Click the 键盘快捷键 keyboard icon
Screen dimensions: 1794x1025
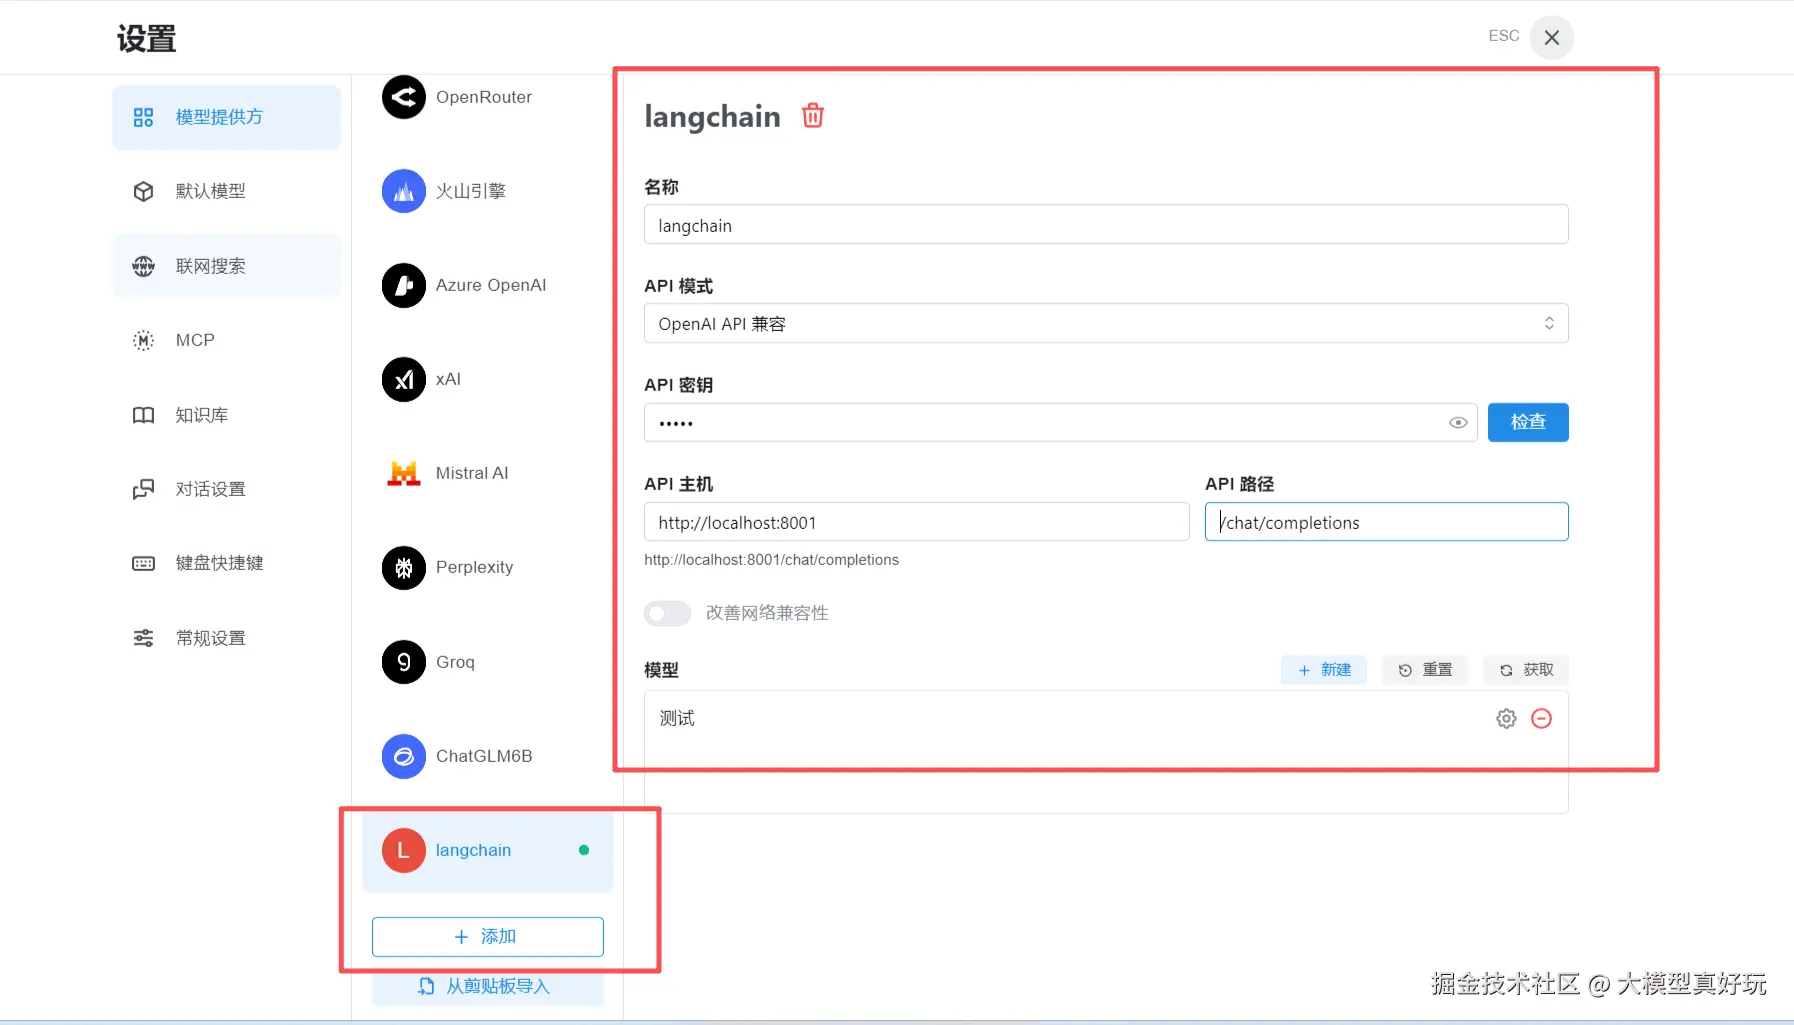[144, 563]
